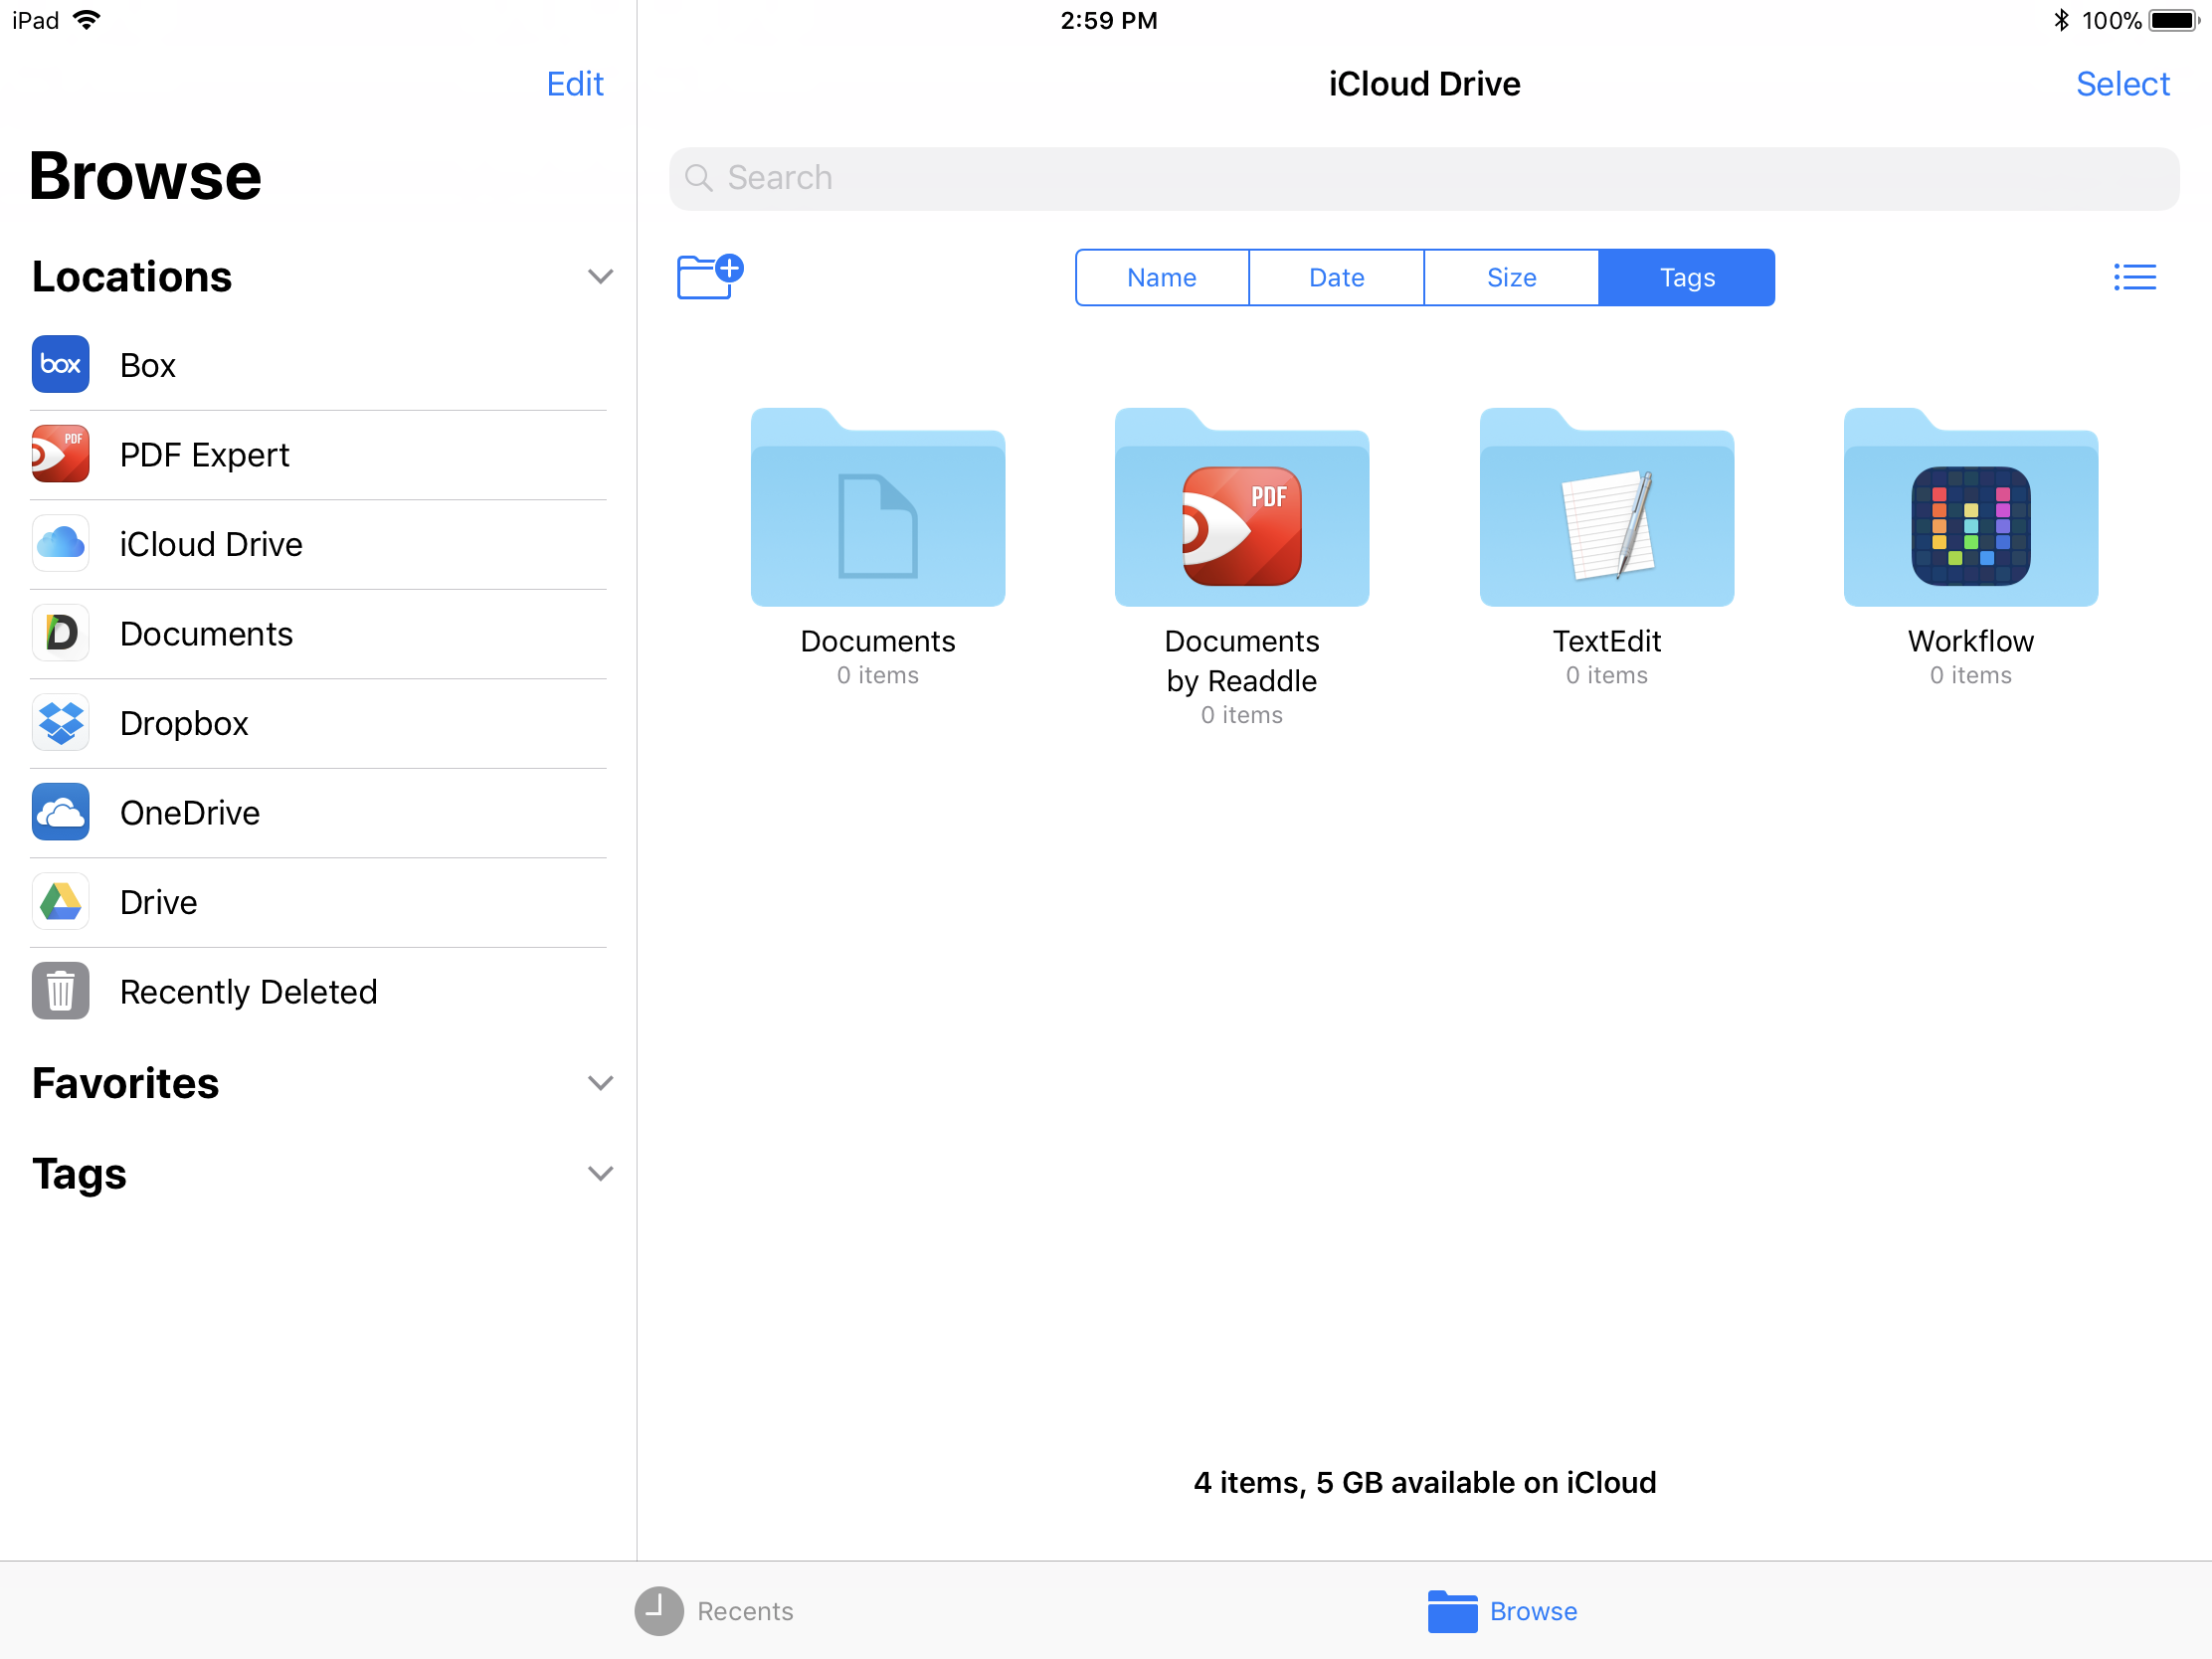This screenshot has height=1659, width=2212.
Task: Switch to list view icon
Action: [2133, 277]
